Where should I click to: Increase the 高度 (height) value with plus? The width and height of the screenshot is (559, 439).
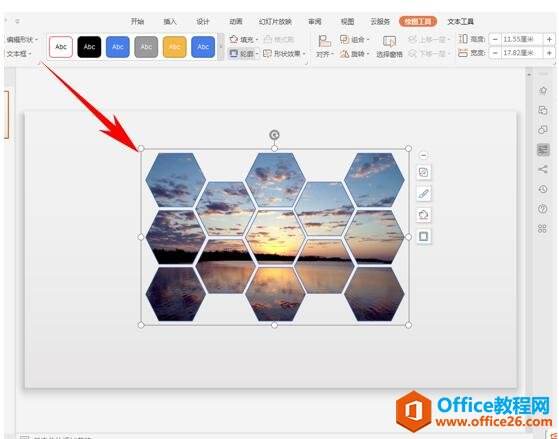[549, 39]
